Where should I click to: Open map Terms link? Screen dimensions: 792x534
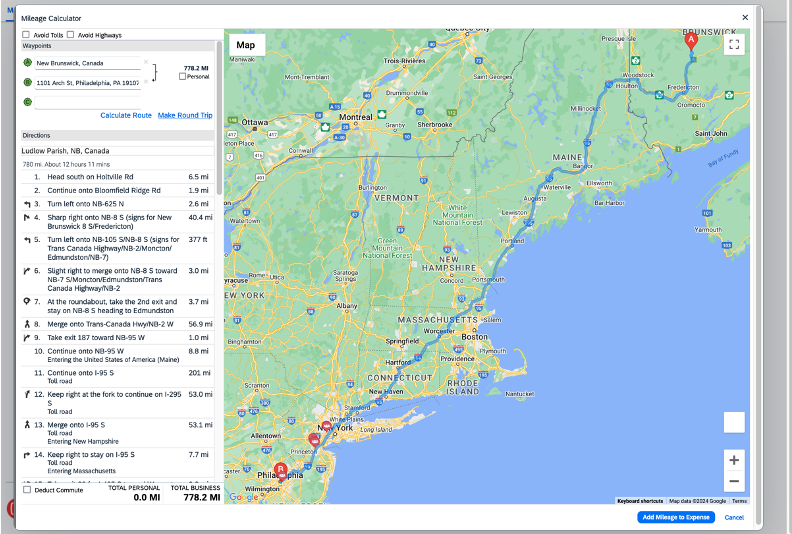click(739, 501)
